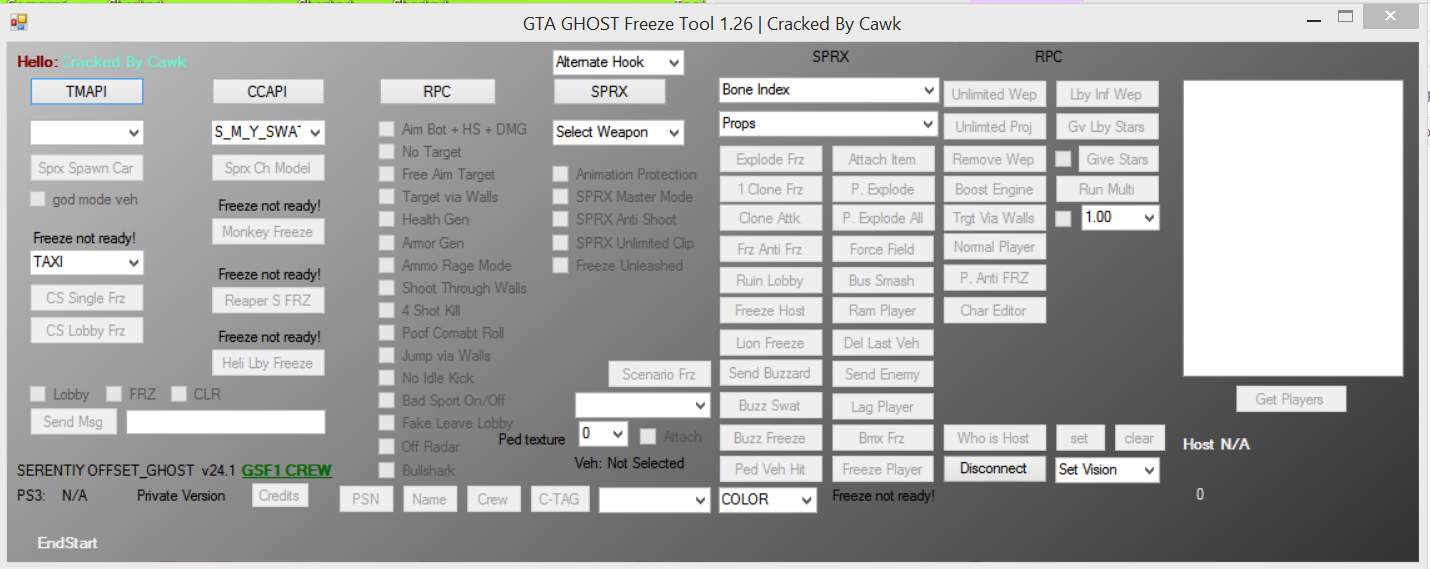Open the COLOR dropdown
This screenshot has width=1430, height=569.
tap(768, 500)
